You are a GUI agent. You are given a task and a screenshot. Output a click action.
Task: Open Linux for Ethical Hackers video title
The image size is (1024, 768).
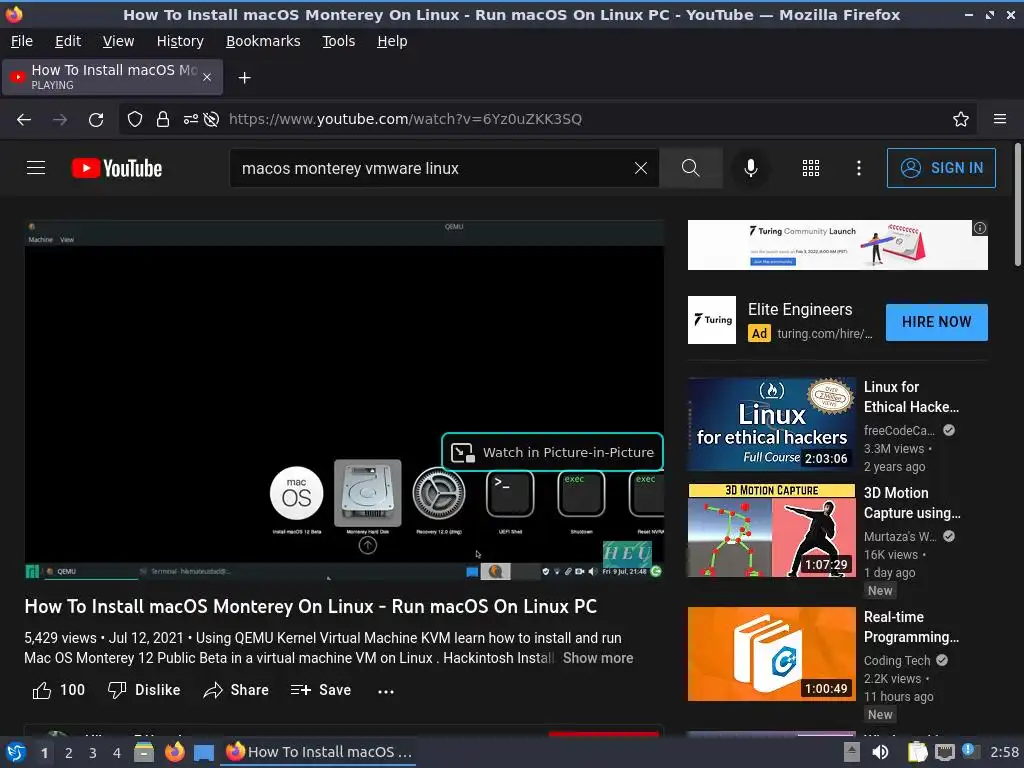911,397
